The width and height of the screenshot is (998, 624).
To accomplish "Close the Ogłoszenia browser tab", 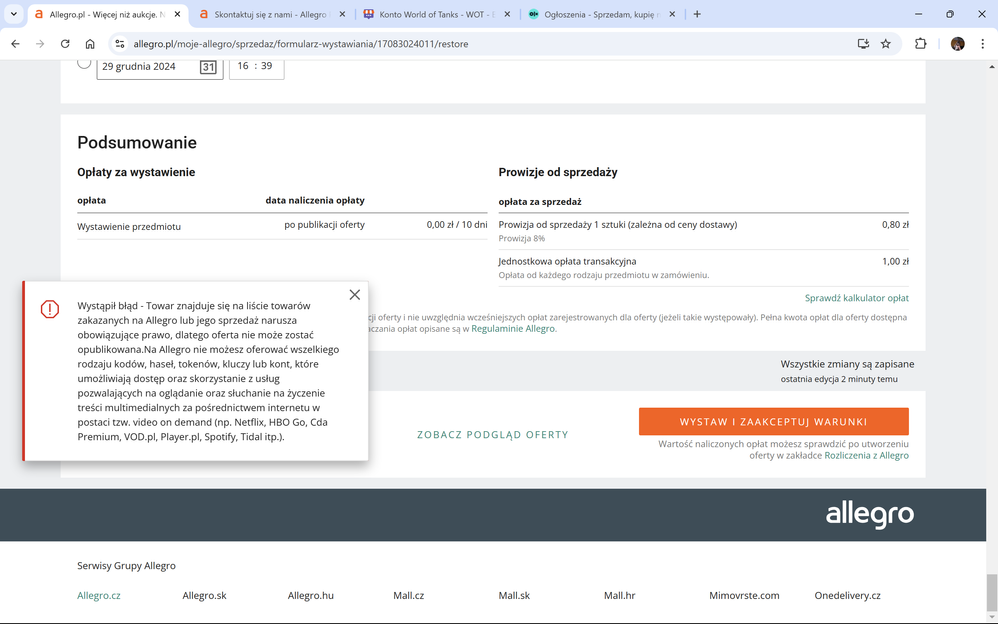I will point(672,14).
